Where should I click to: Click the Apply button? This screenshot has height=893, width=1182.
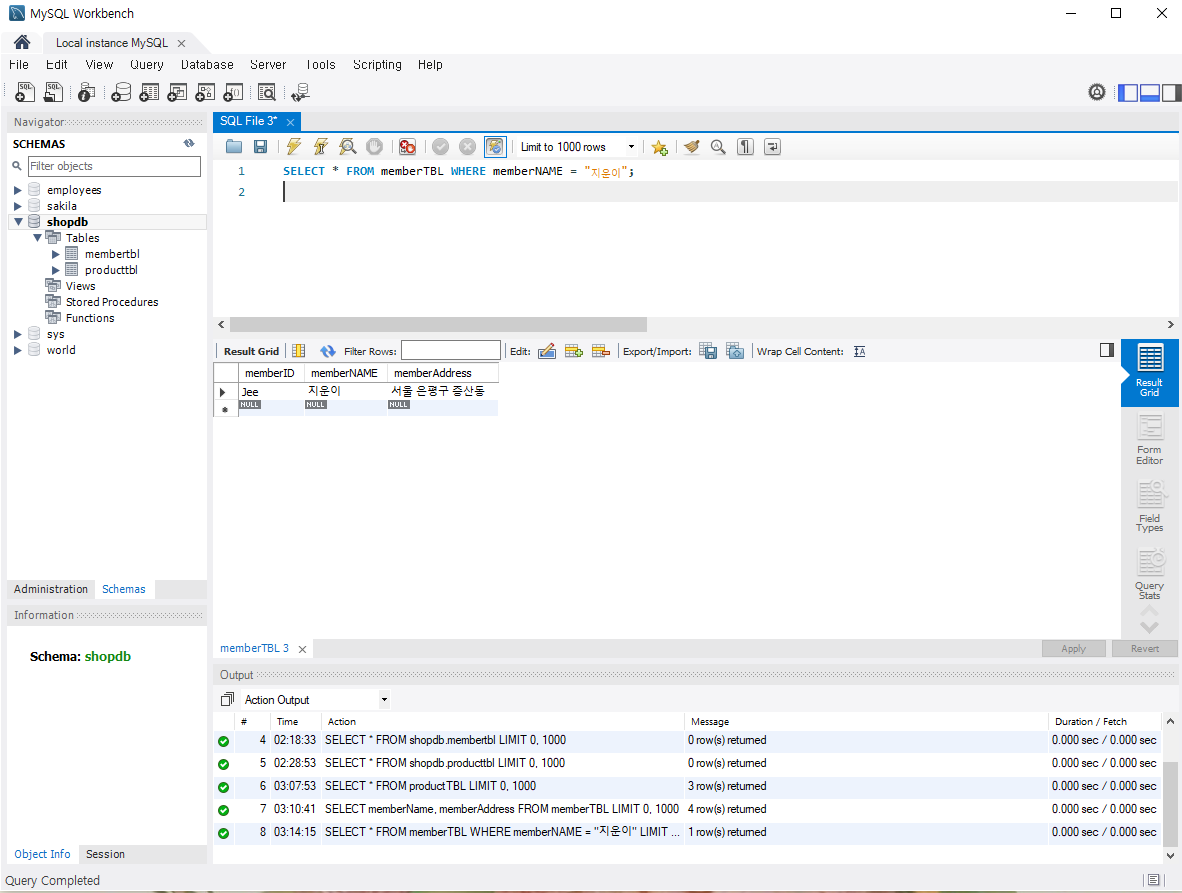pyautogui.click(x=1073, y=648)
